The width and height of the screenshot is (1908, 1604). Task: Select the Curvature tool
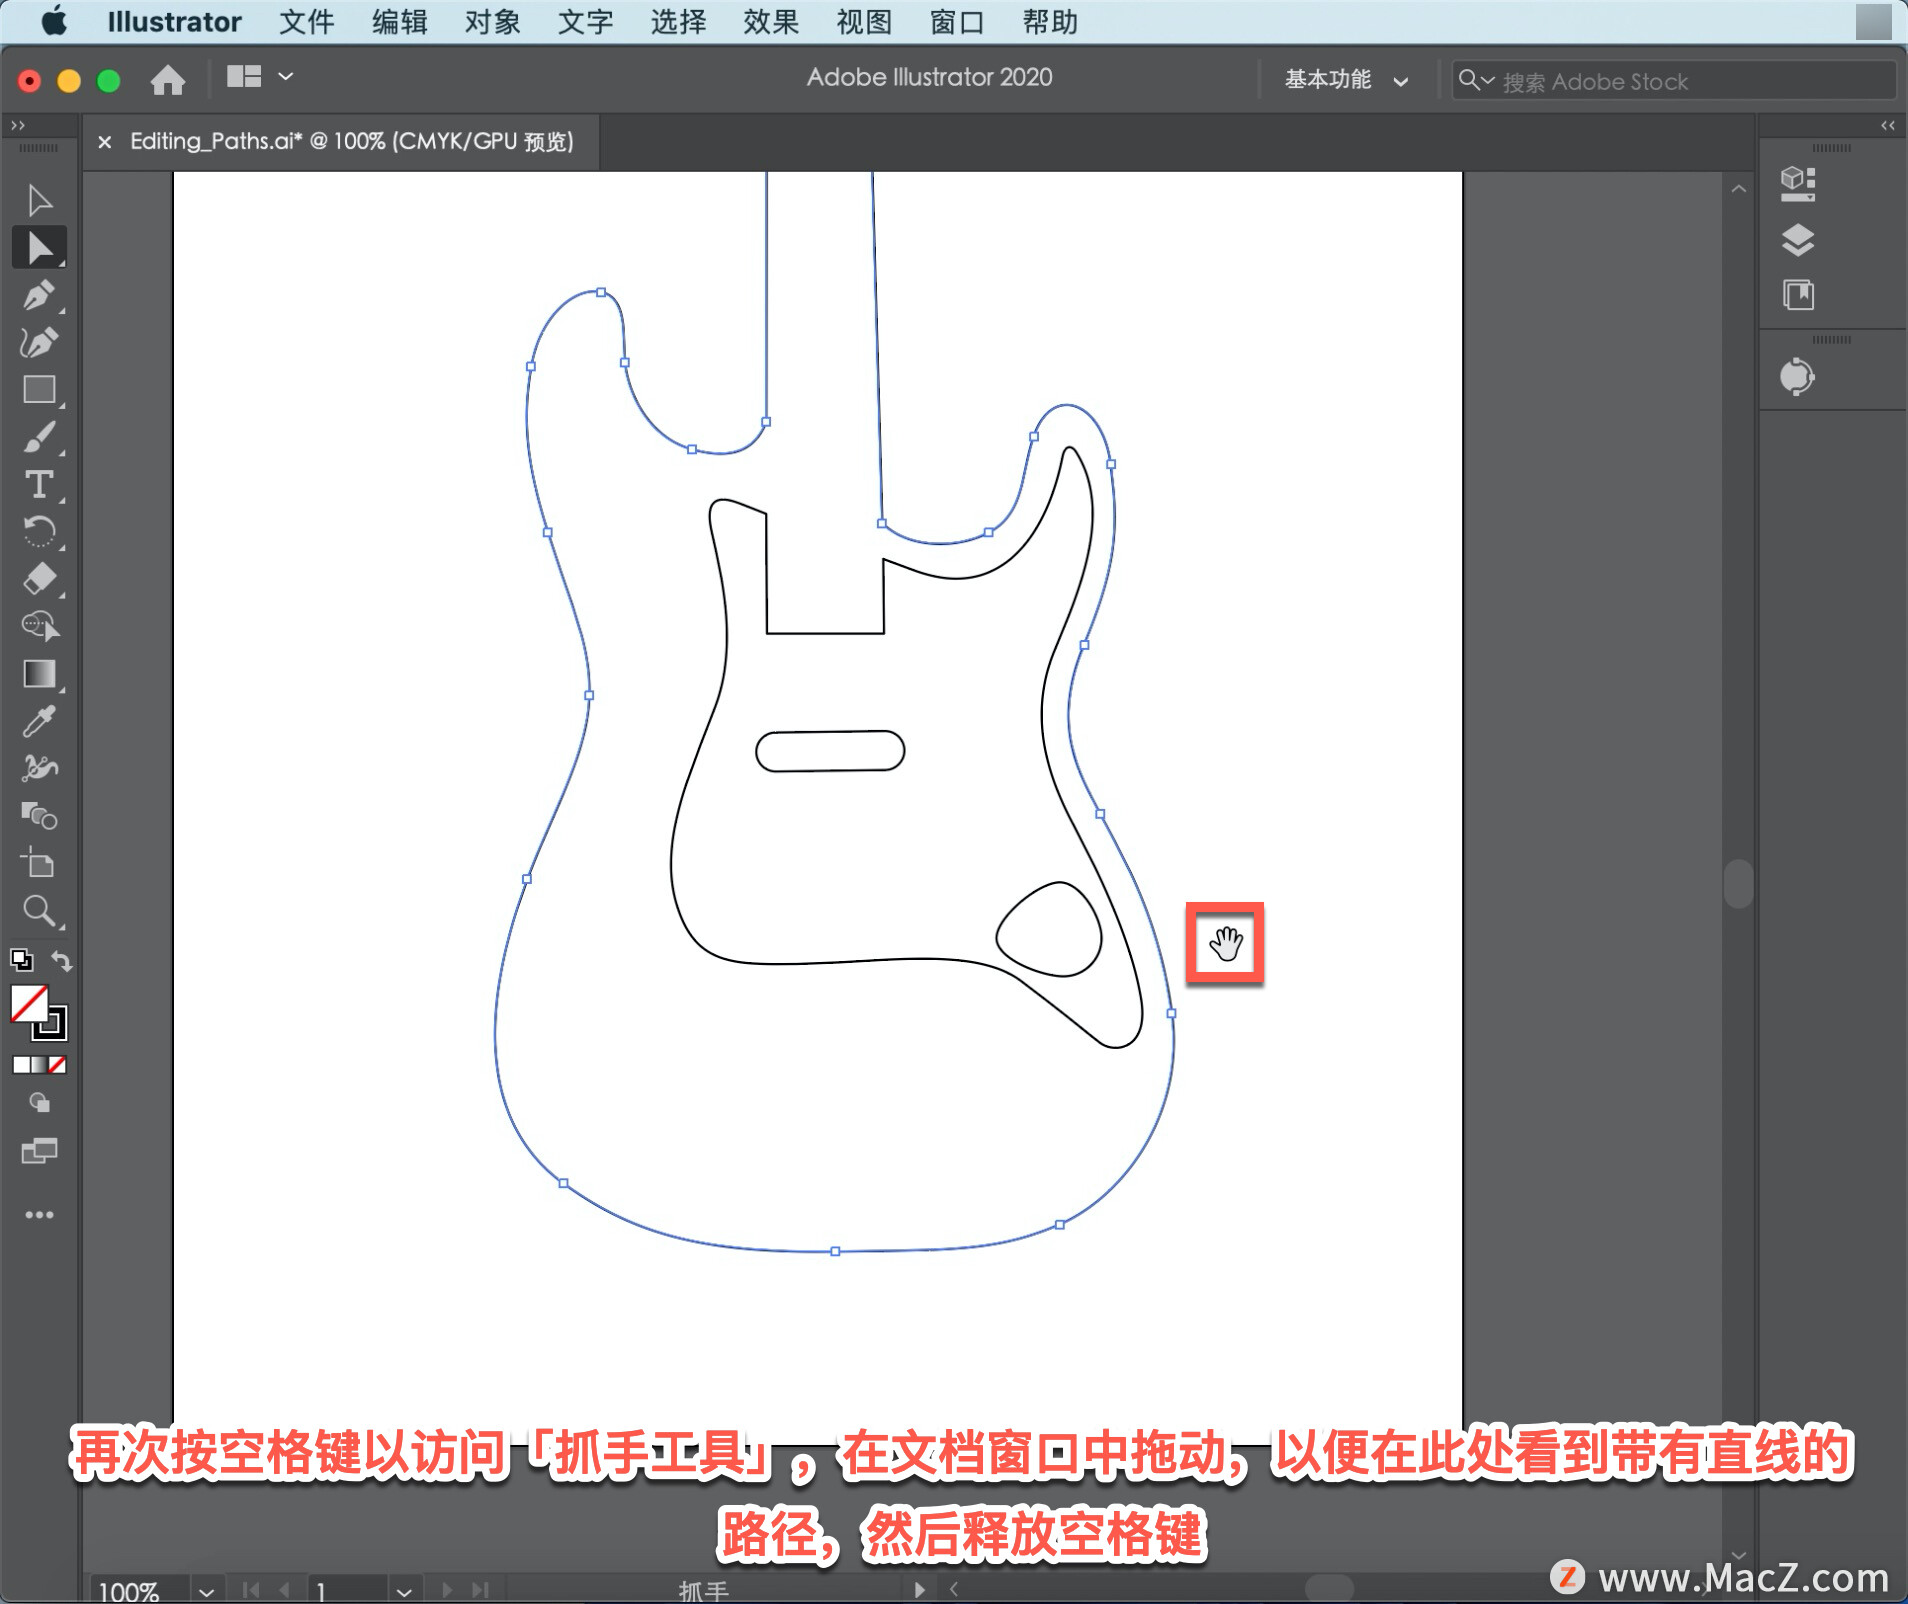point(39,342)
